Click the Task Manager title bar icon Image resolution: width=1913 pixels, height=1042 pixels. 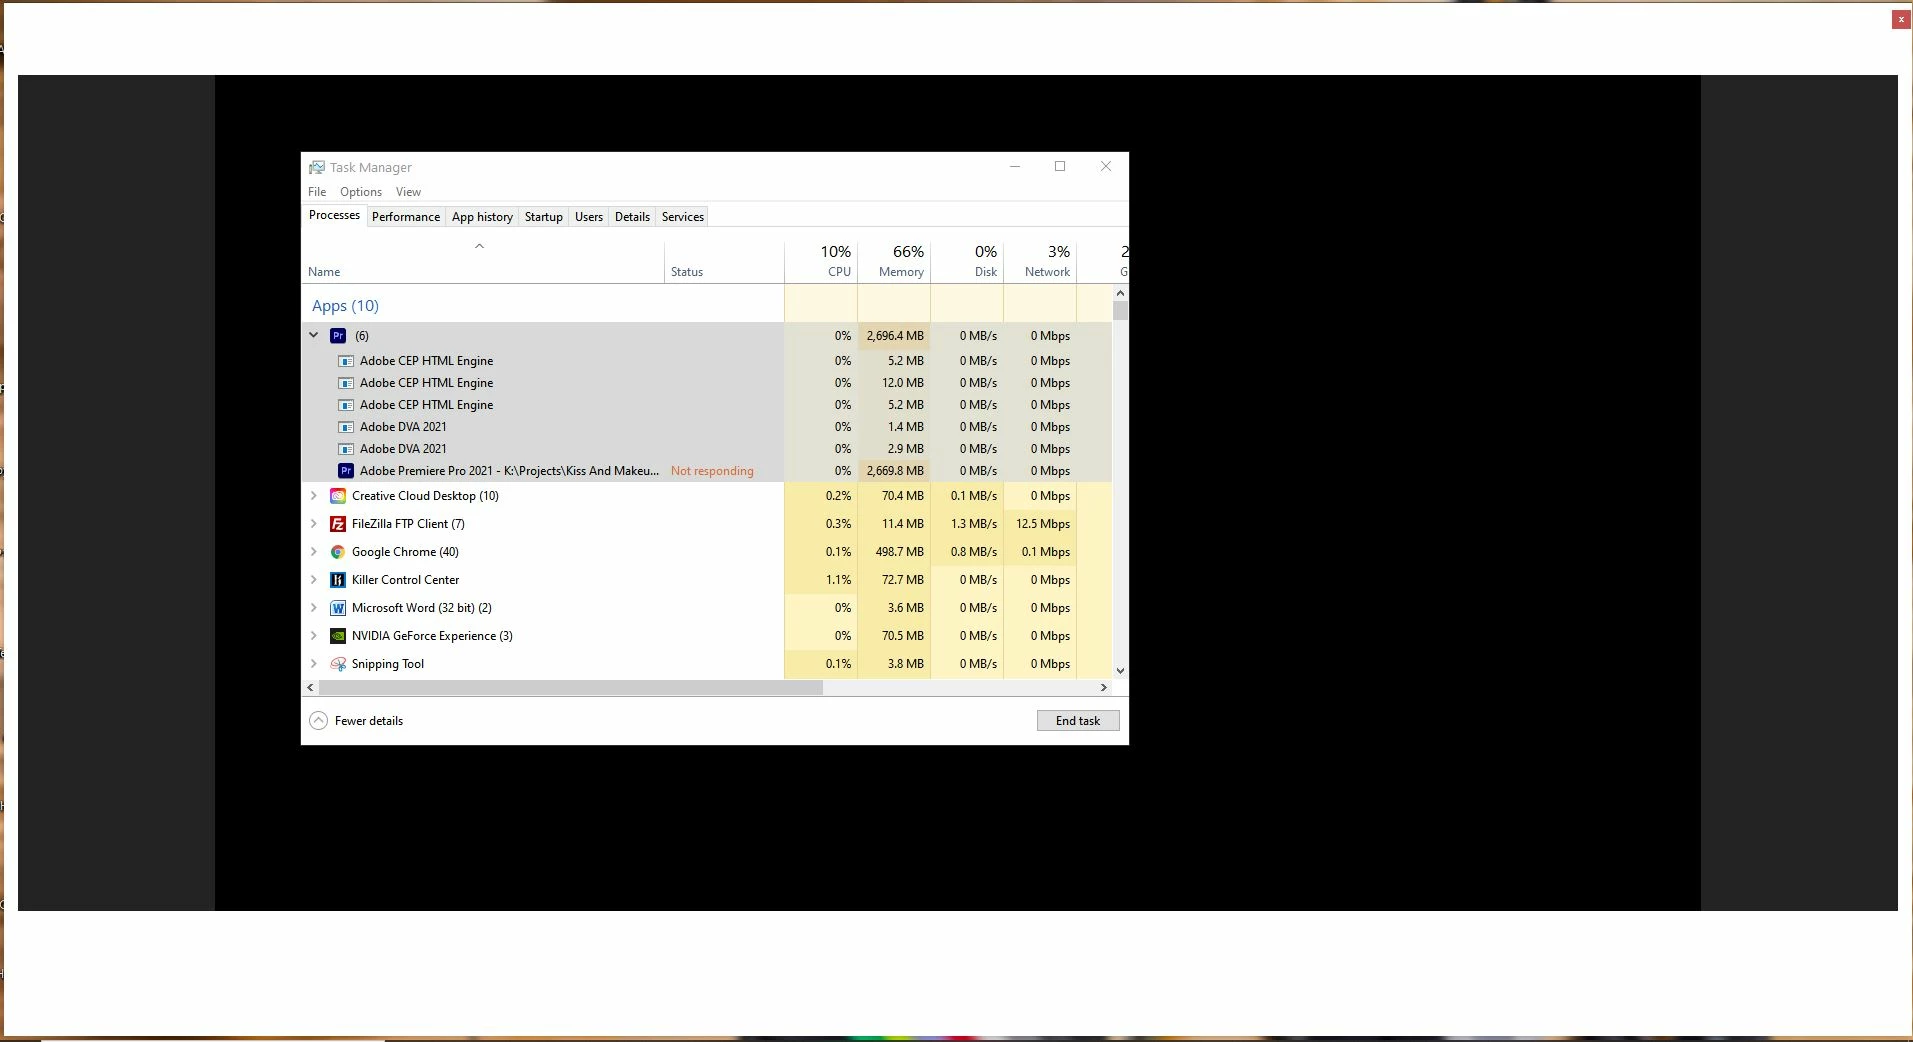[x=316, y=167]
